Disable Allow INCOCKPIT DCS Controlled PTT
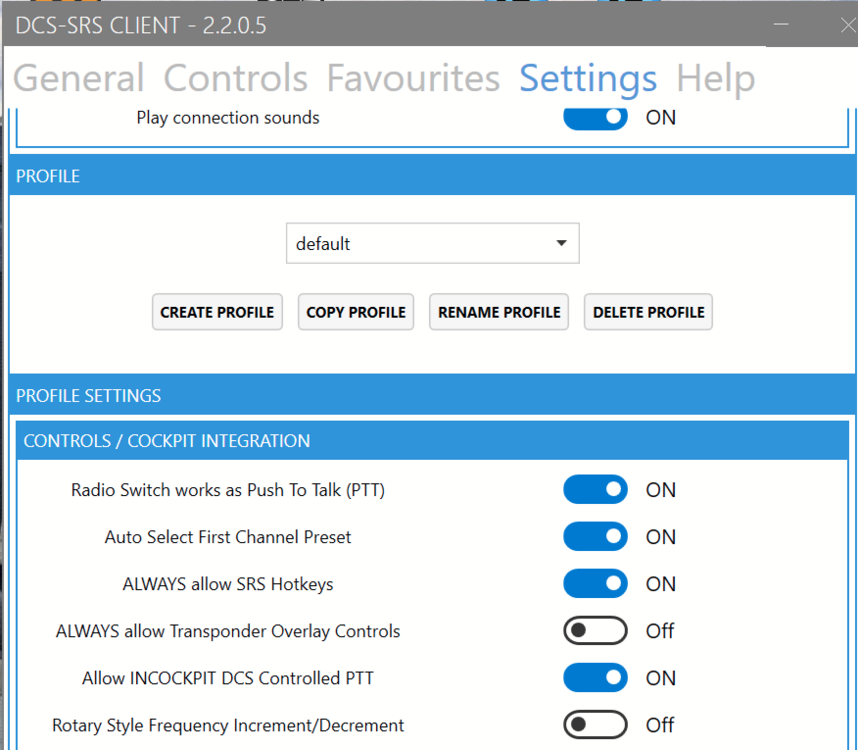 pyautogui.click(x=595, y=678)
